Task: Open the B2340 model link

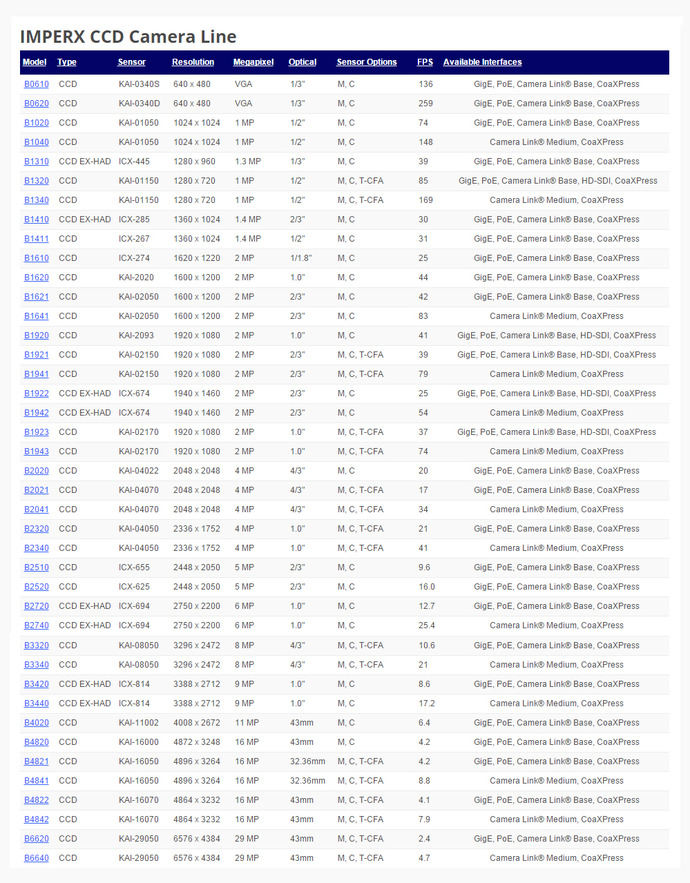Action: (37, 548)
